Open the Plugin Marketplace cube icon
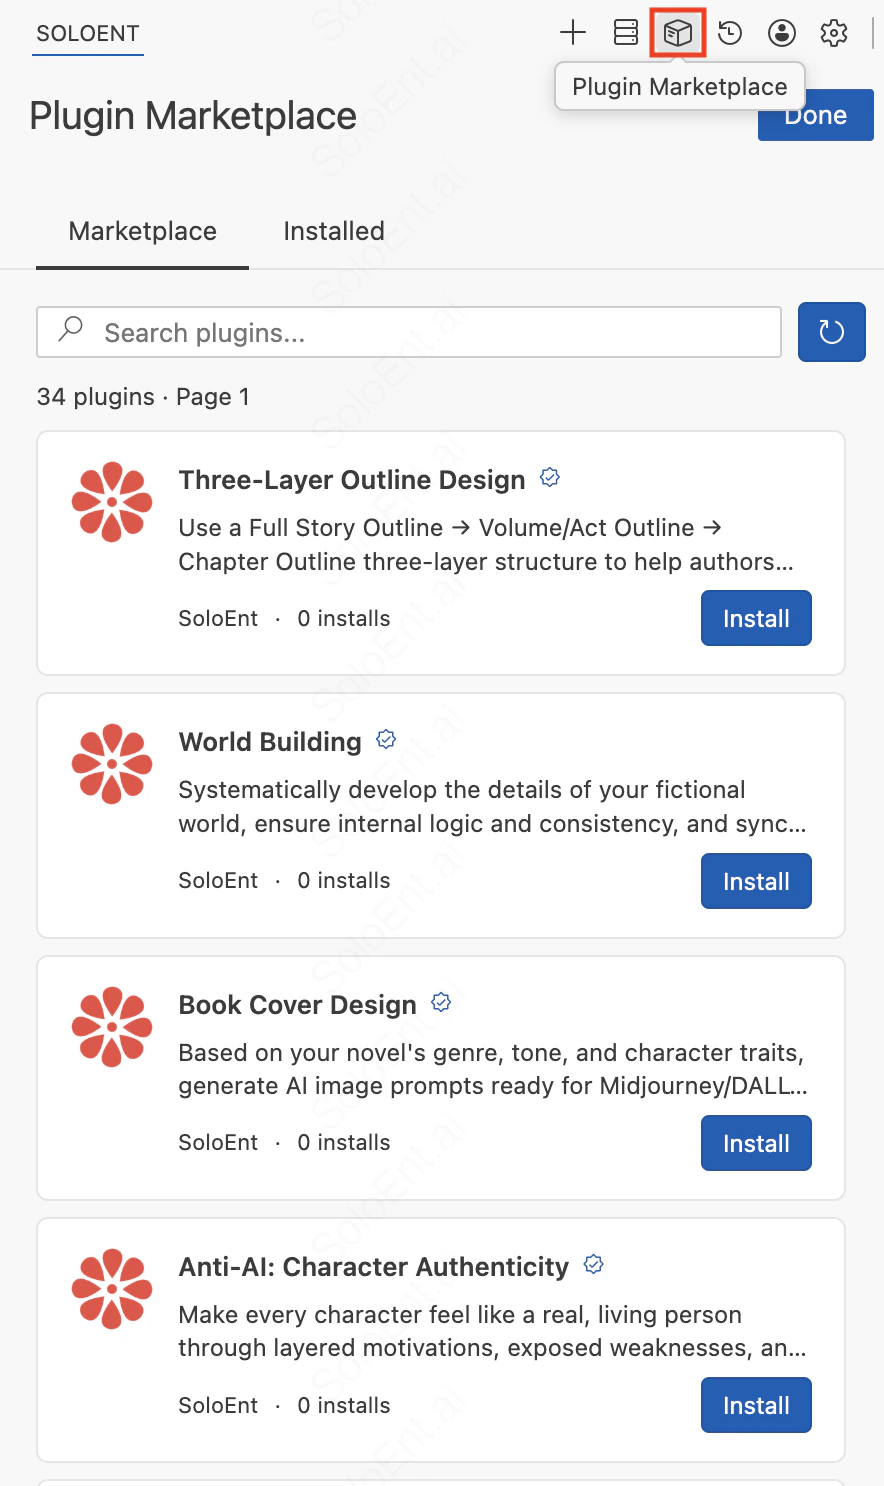The height and width of the screenshot is (1486, 884). (x=677, y=32)
